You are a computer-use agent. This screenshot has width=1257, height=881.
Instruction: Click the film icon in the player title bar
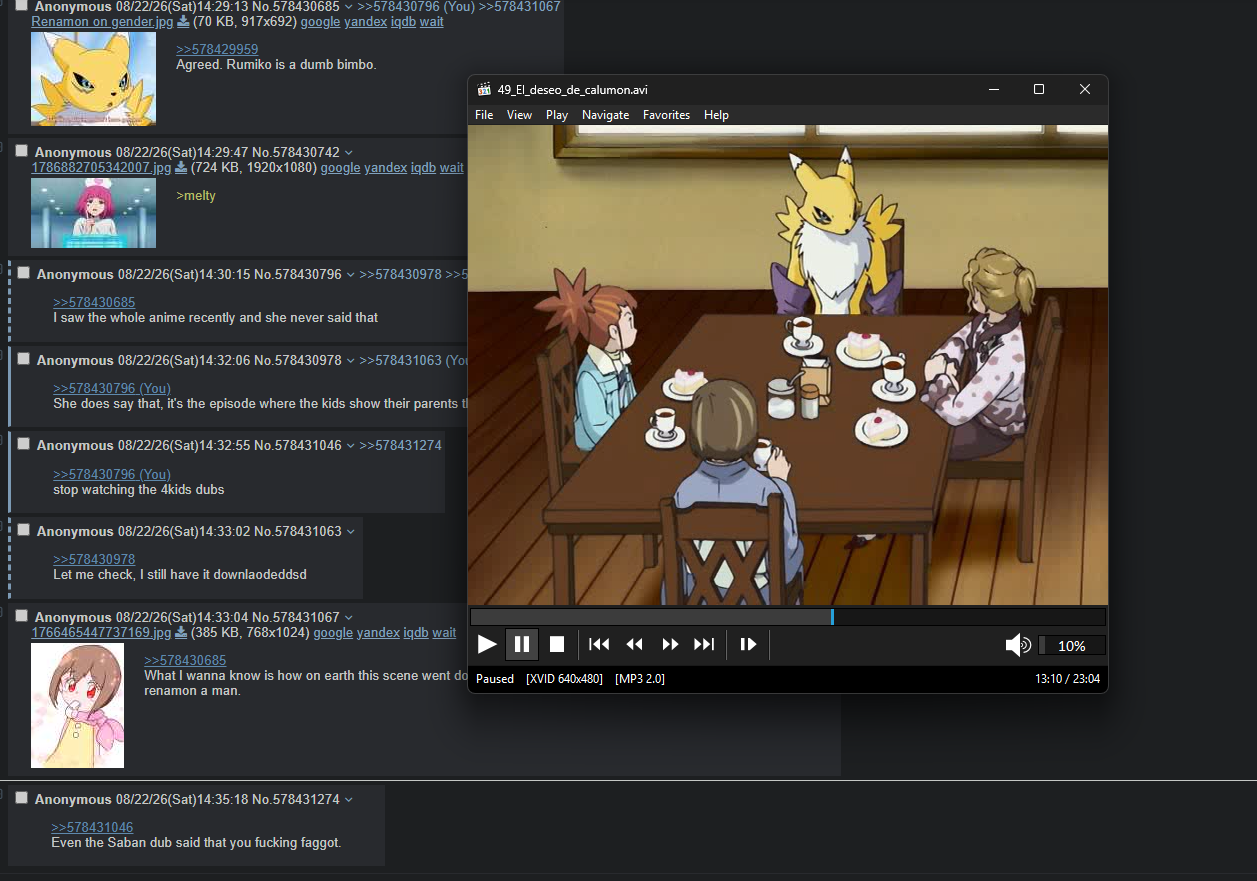[485, 89]
